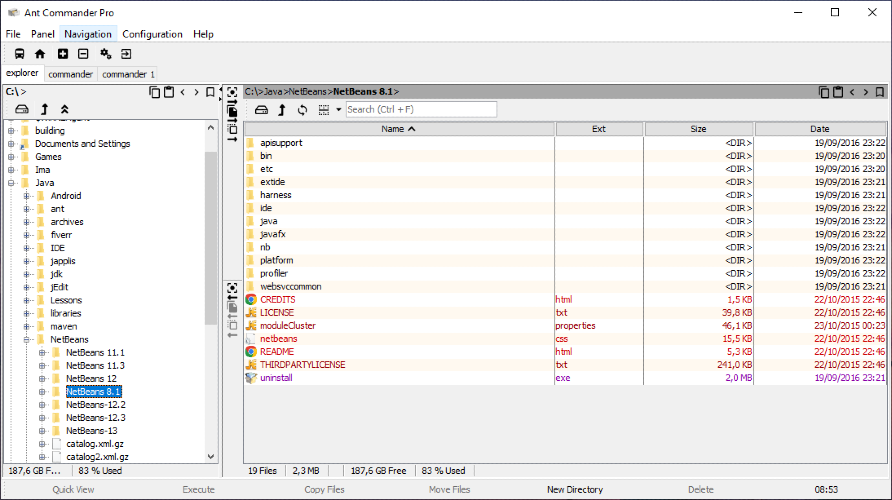Expand the Android tree node
Viewport: 892px width, 500px height.
coord(26,196)
